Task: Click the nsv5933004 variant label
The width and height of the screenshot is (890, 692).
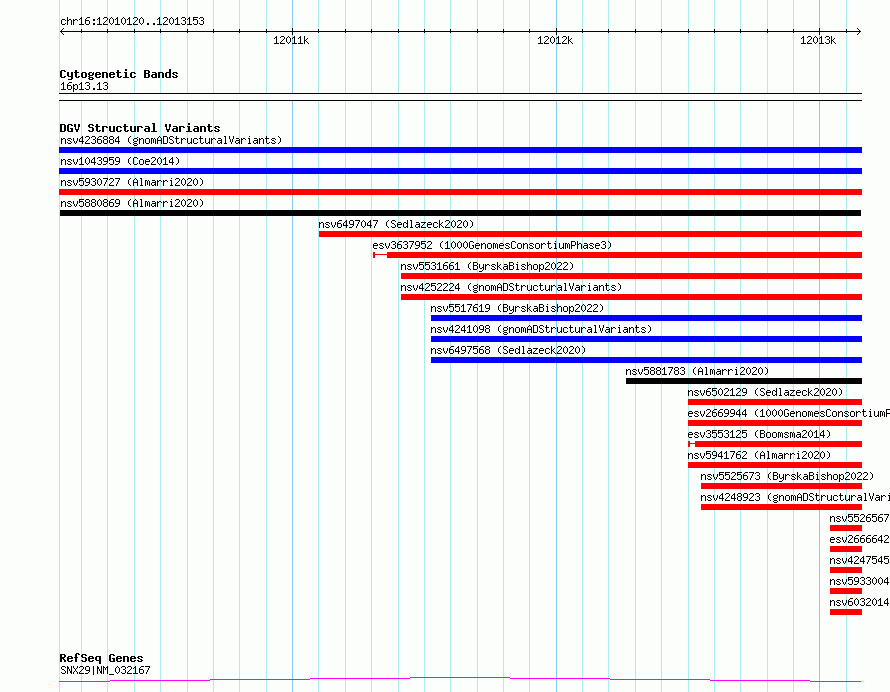Action: coord(859,581)
